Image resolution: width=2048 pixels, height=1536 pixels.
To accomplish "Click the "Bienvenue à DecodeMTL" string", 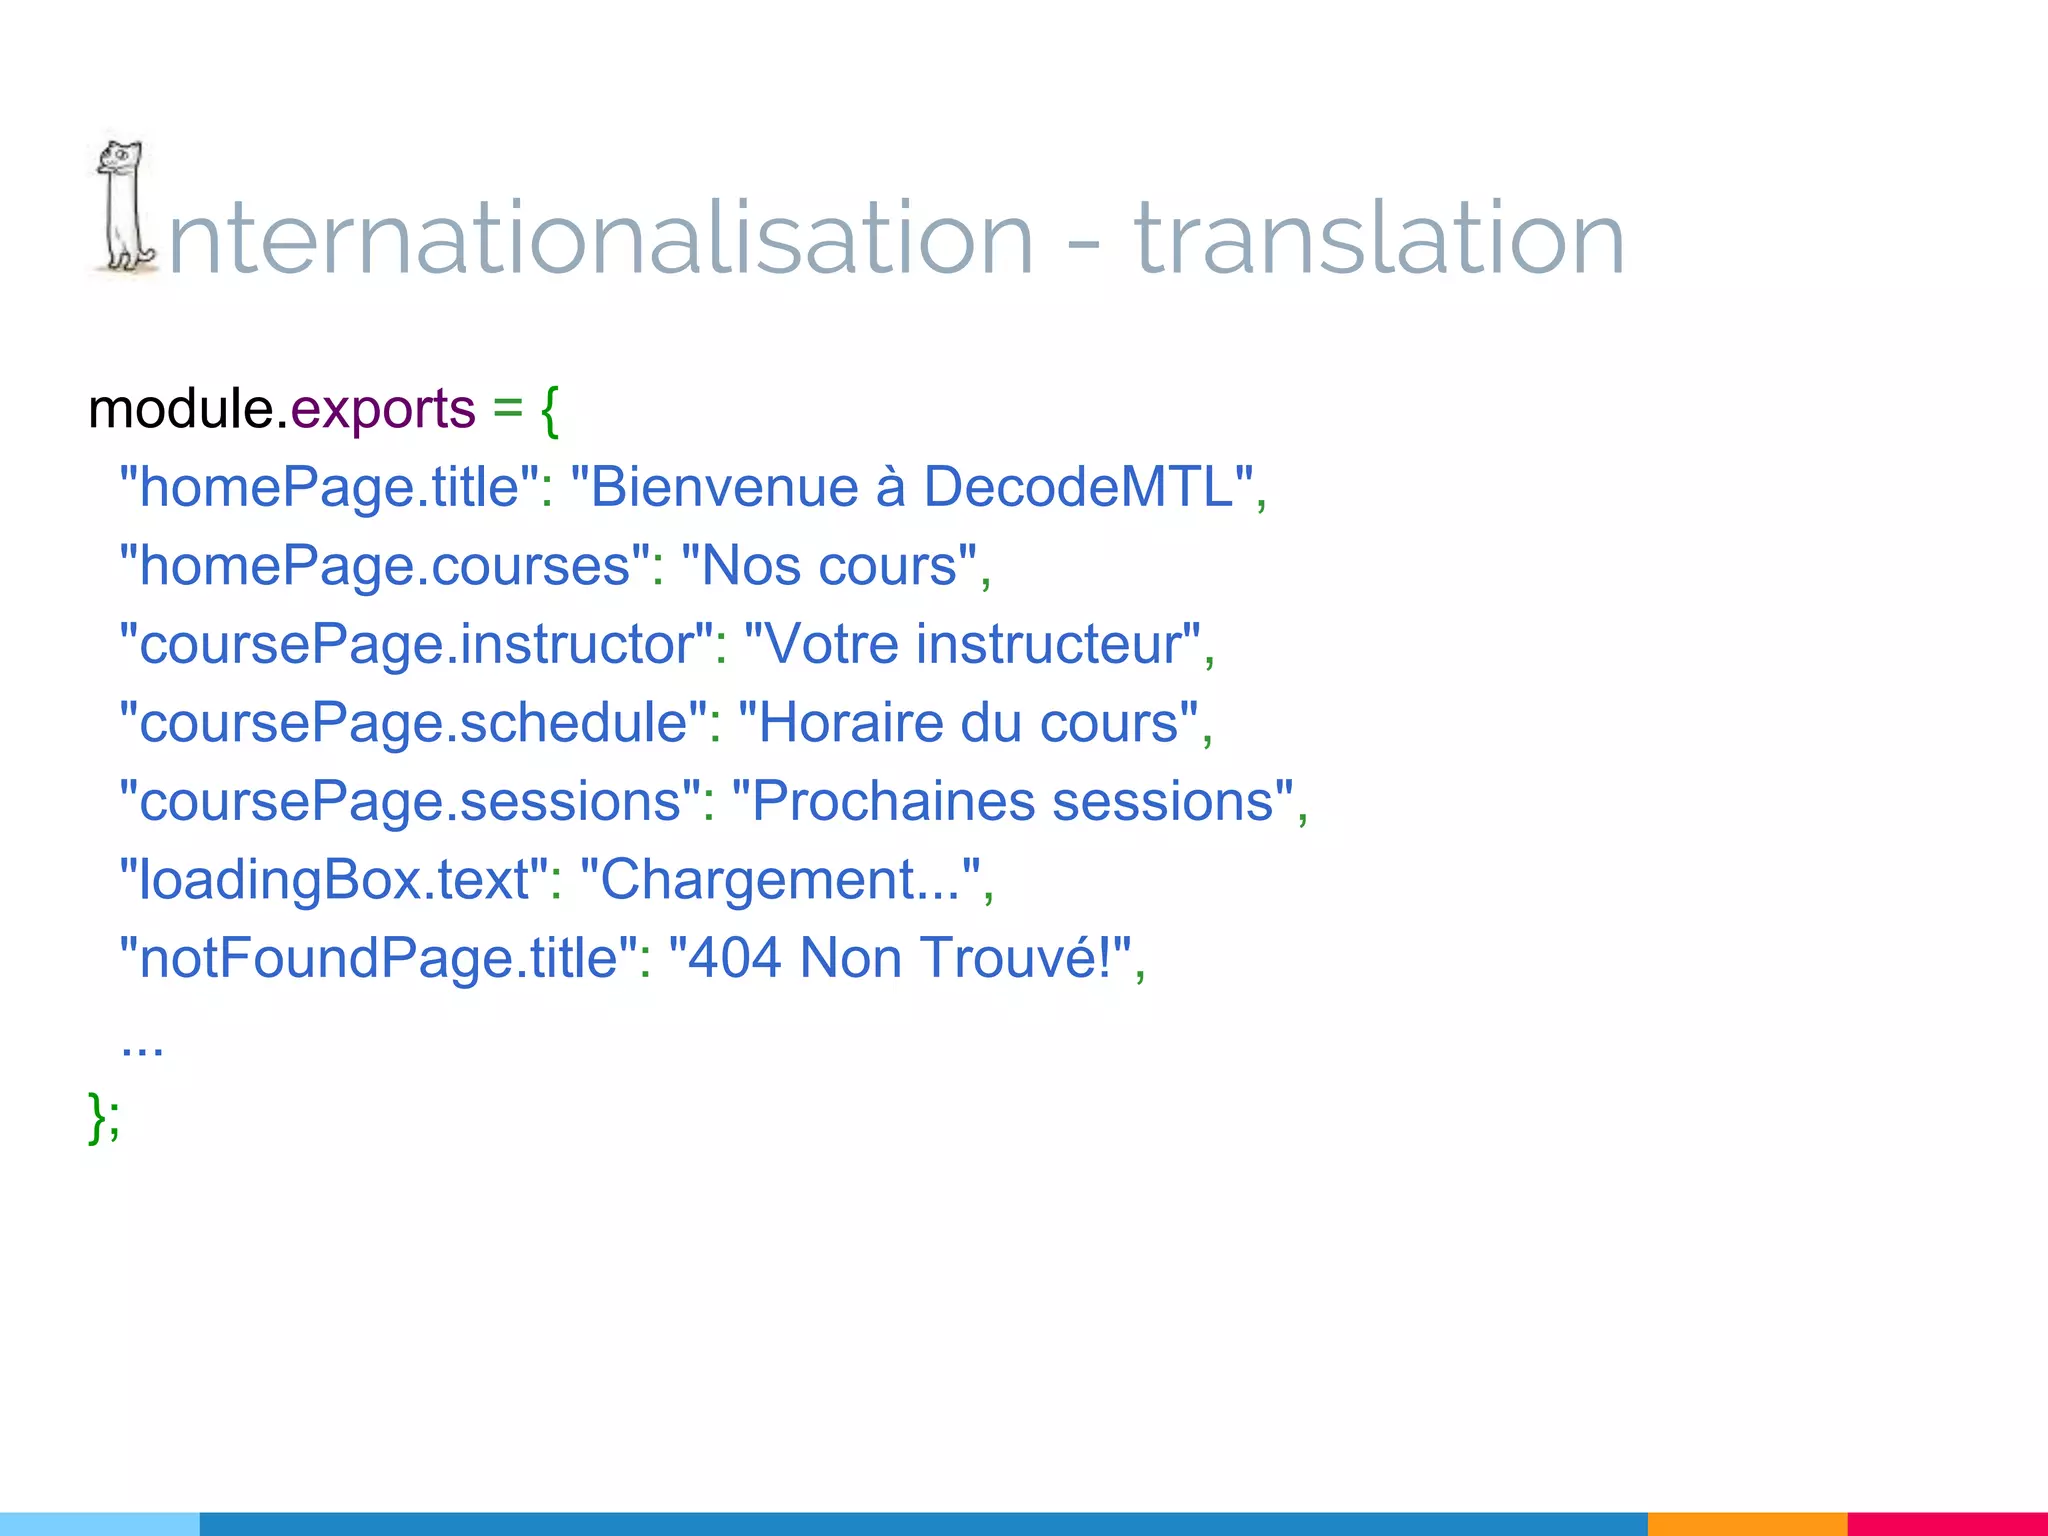I will [x=912, y=487].
